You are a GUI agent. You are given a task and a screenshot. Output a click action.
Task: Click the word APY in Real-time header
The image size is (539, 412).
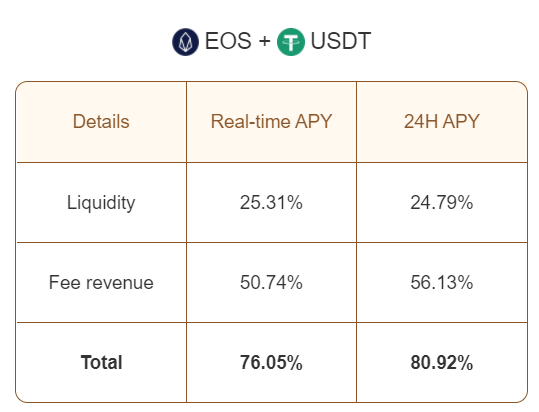coord(314,122)
